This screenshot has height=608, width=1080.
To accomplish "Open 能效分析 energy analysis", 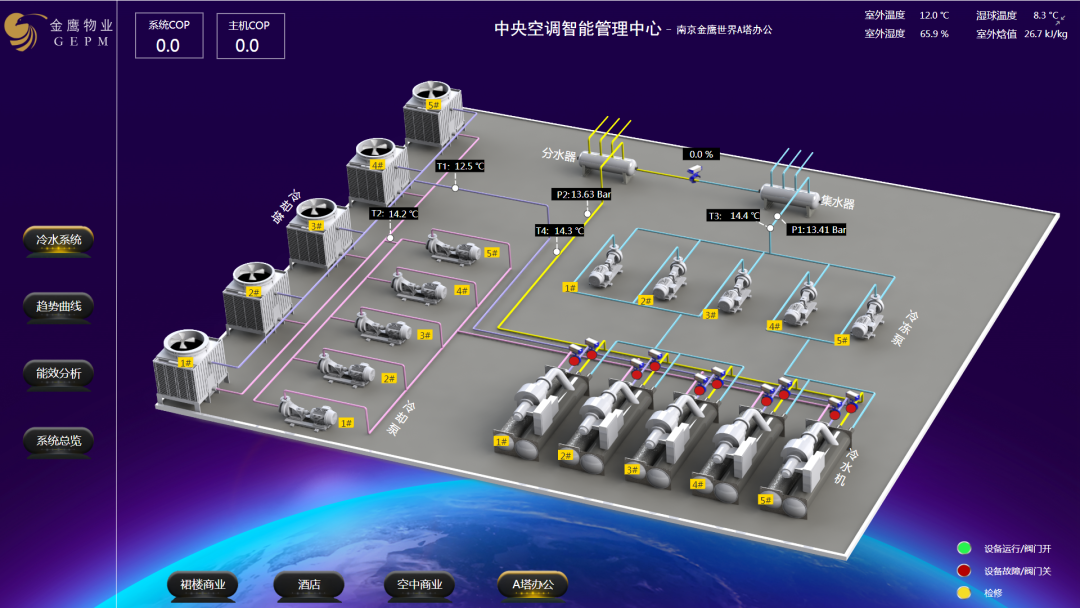I will coord(58,374).
